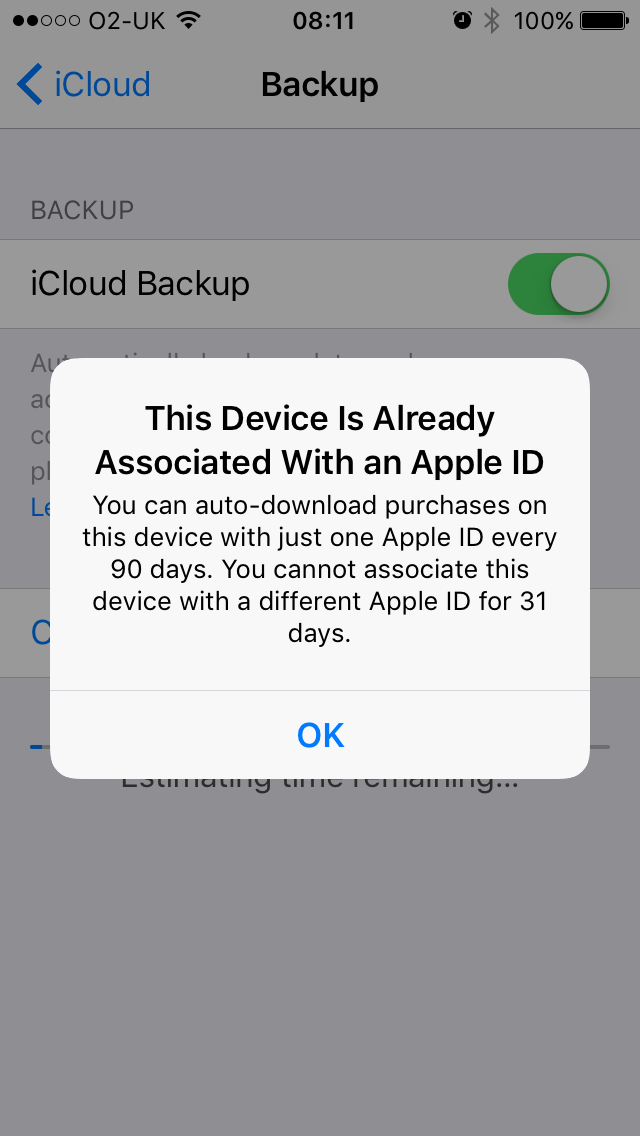Tap the alert message about 90 days
Viewport: 640px width, 1136px height.
[x=320, y=569]
